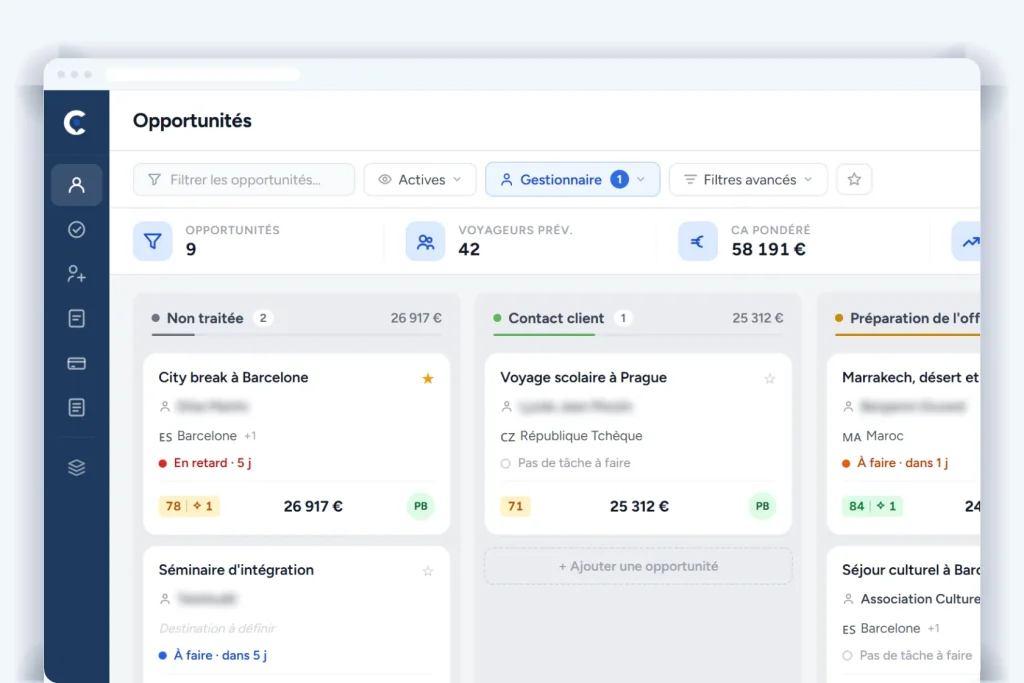Image resolution: width=1024 pixels, height=683 pixels.
Task: Open the Séminaire d'intégration card title
Action: click(x=236, y=570)
